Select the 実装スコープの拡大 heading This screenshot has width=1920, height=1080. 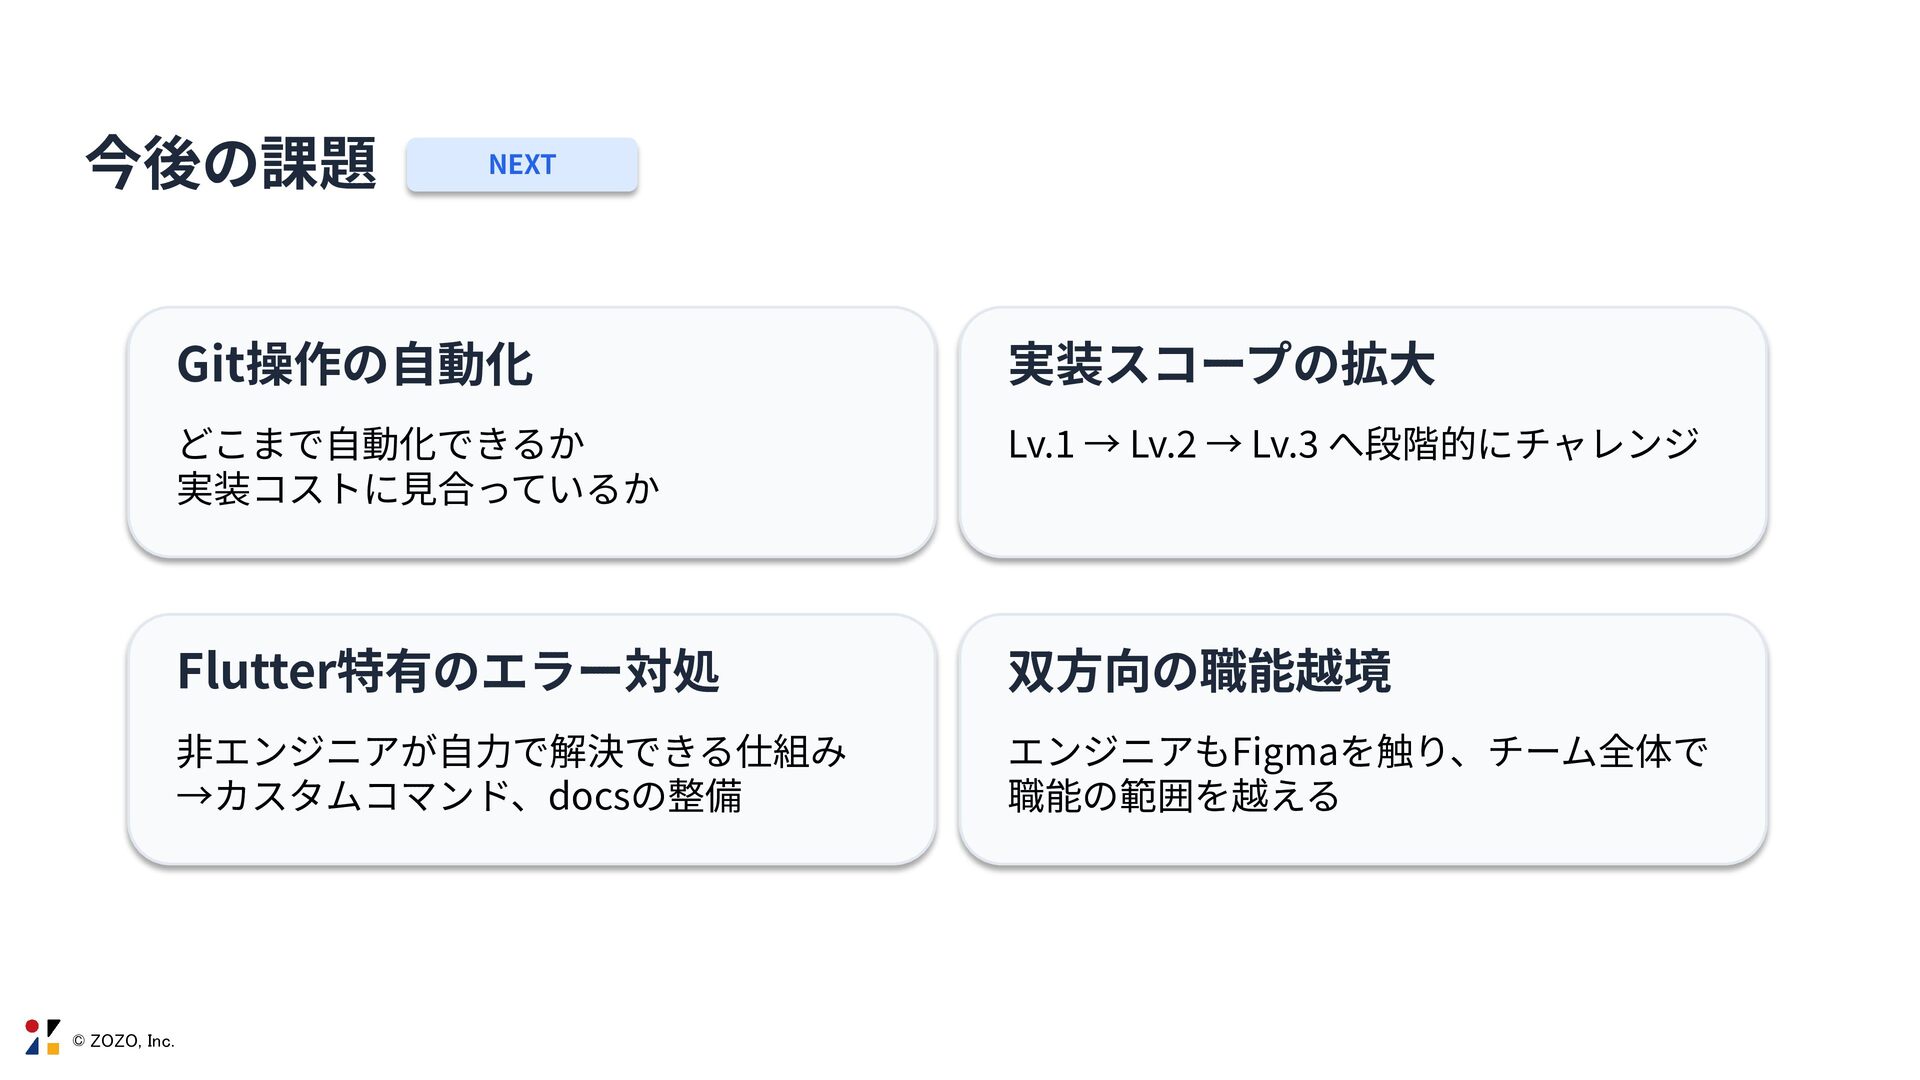(x=1221, y=365)
